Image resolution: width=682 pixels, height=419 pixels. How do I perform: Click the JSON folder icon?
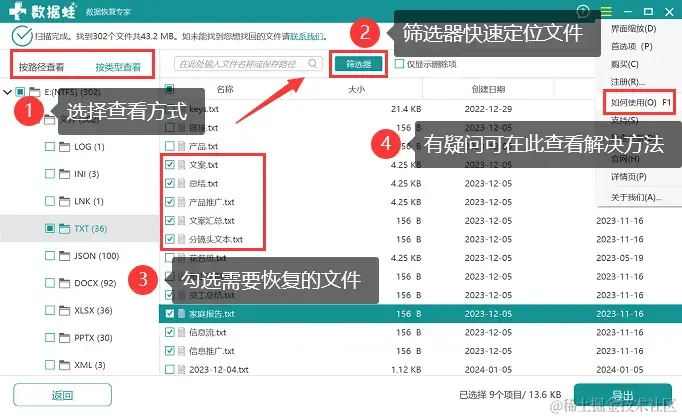point(64,256)
